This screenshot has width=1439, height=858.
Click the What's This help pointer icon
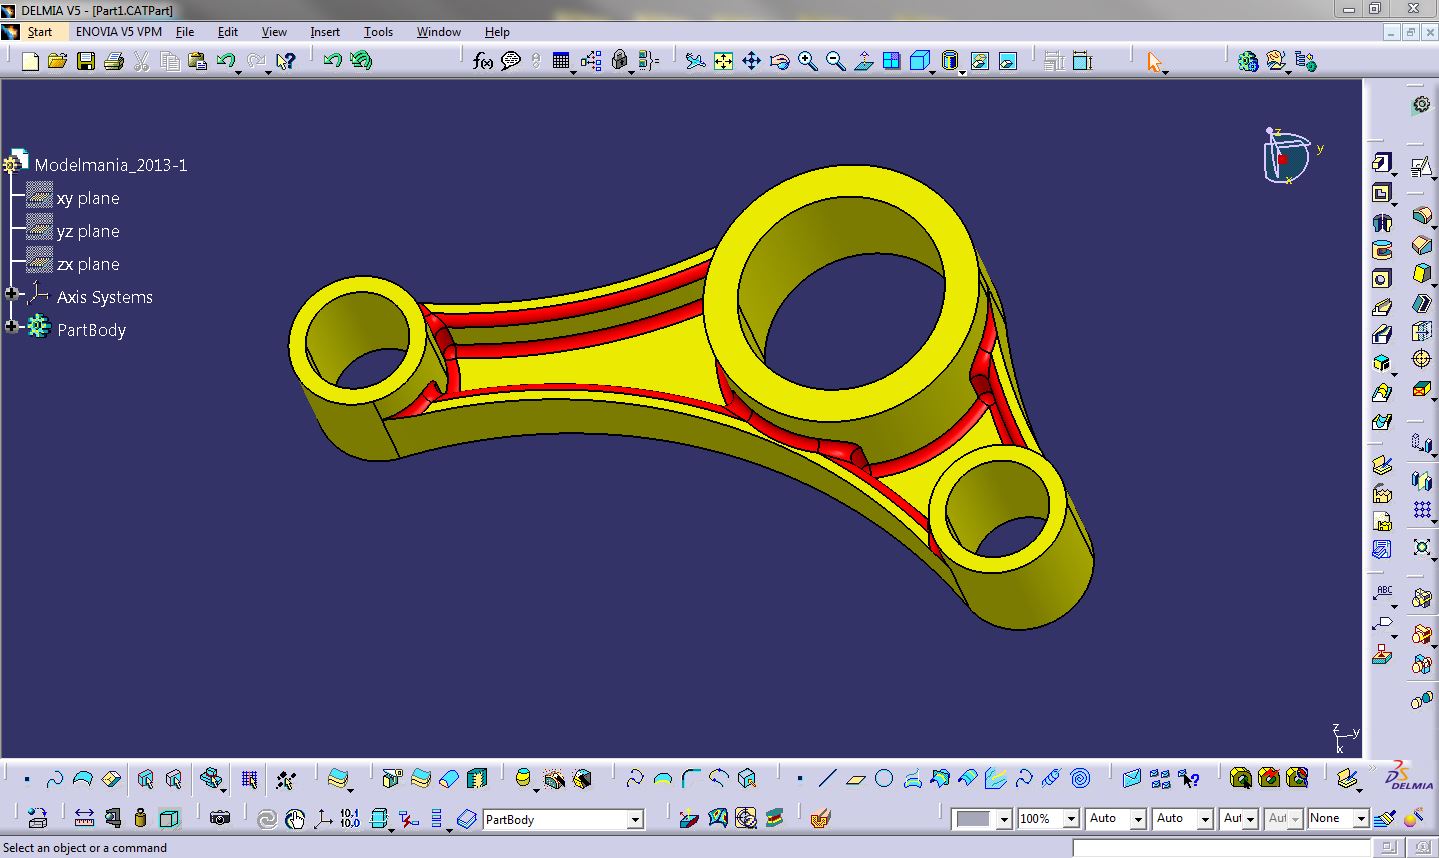tap(285, 61)
